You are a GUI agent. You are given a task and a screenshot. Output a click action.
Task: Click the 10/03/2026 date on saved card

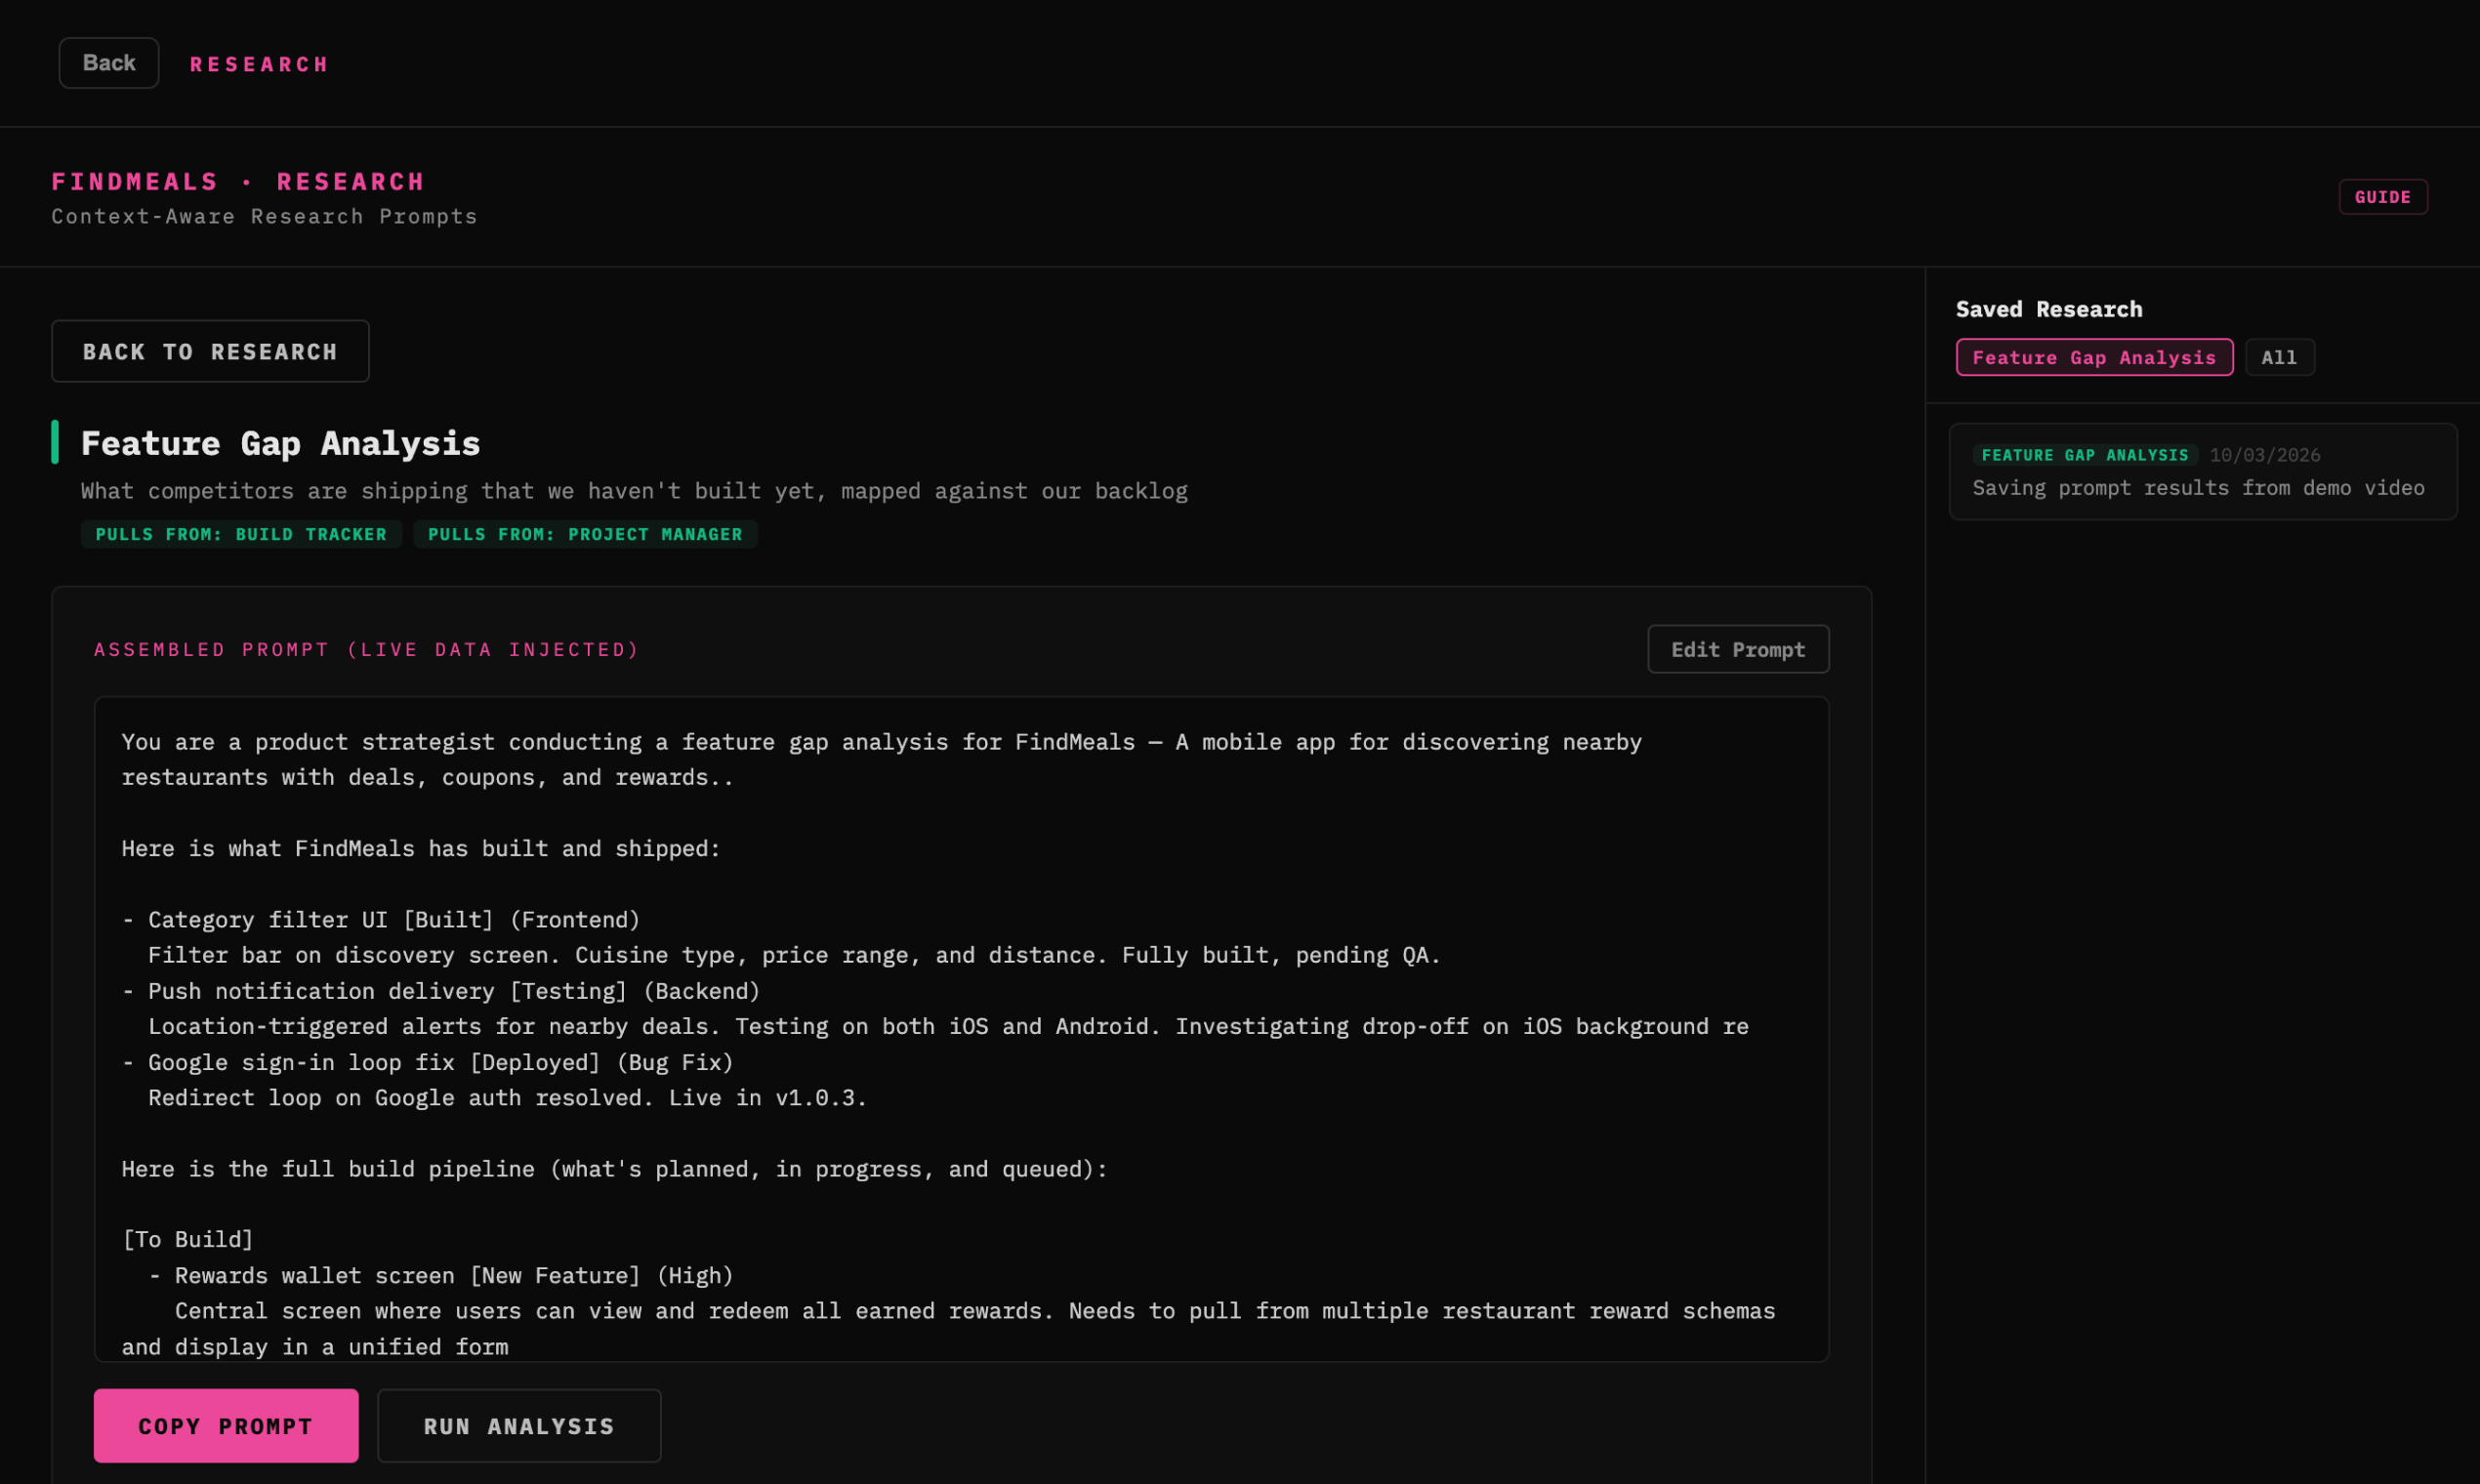2264,455
